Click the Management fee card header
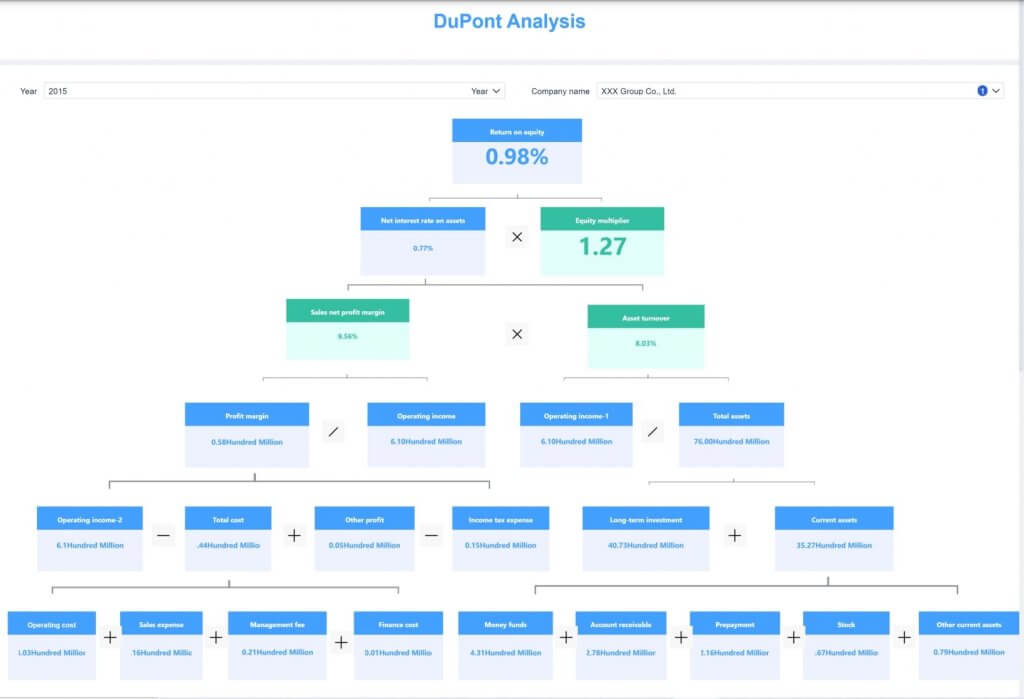The image size is (1024, 699). [277, 624]
